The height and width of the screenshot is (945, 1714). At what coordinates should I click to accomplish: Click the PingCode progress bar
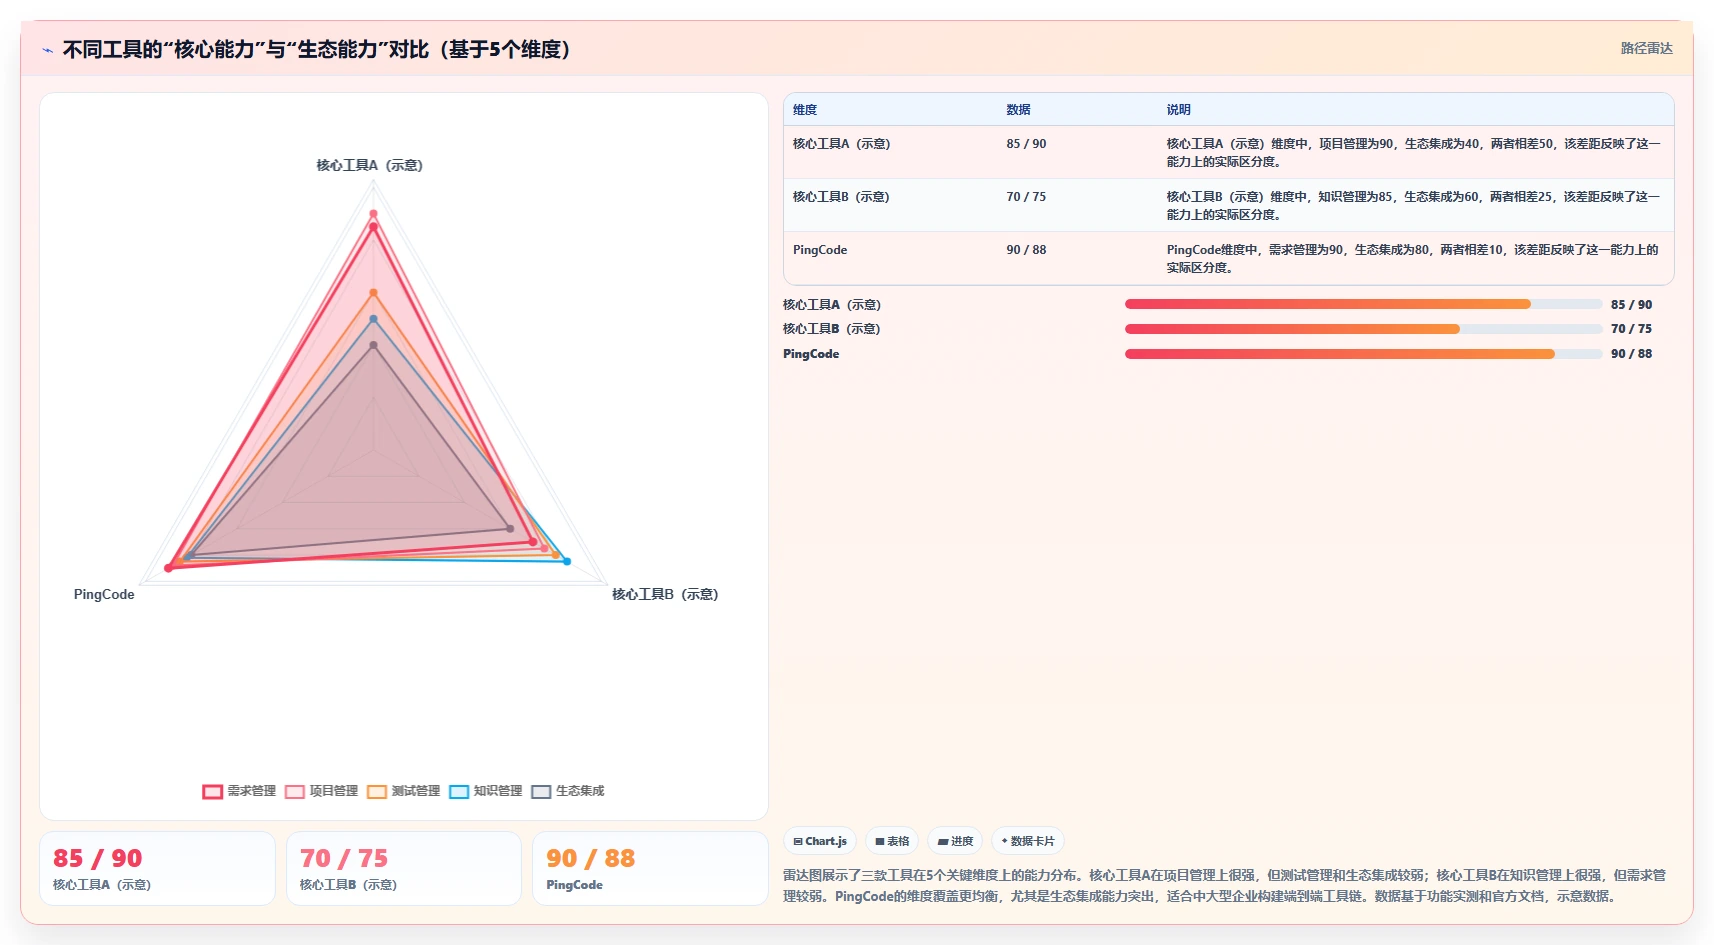point(1364,354)
